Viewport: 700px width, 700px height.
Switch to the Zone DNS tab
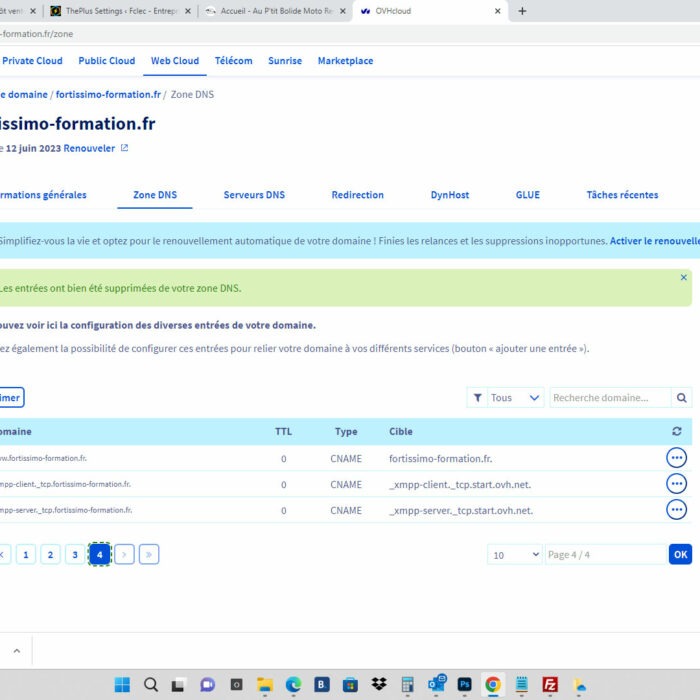coord(155,195)
